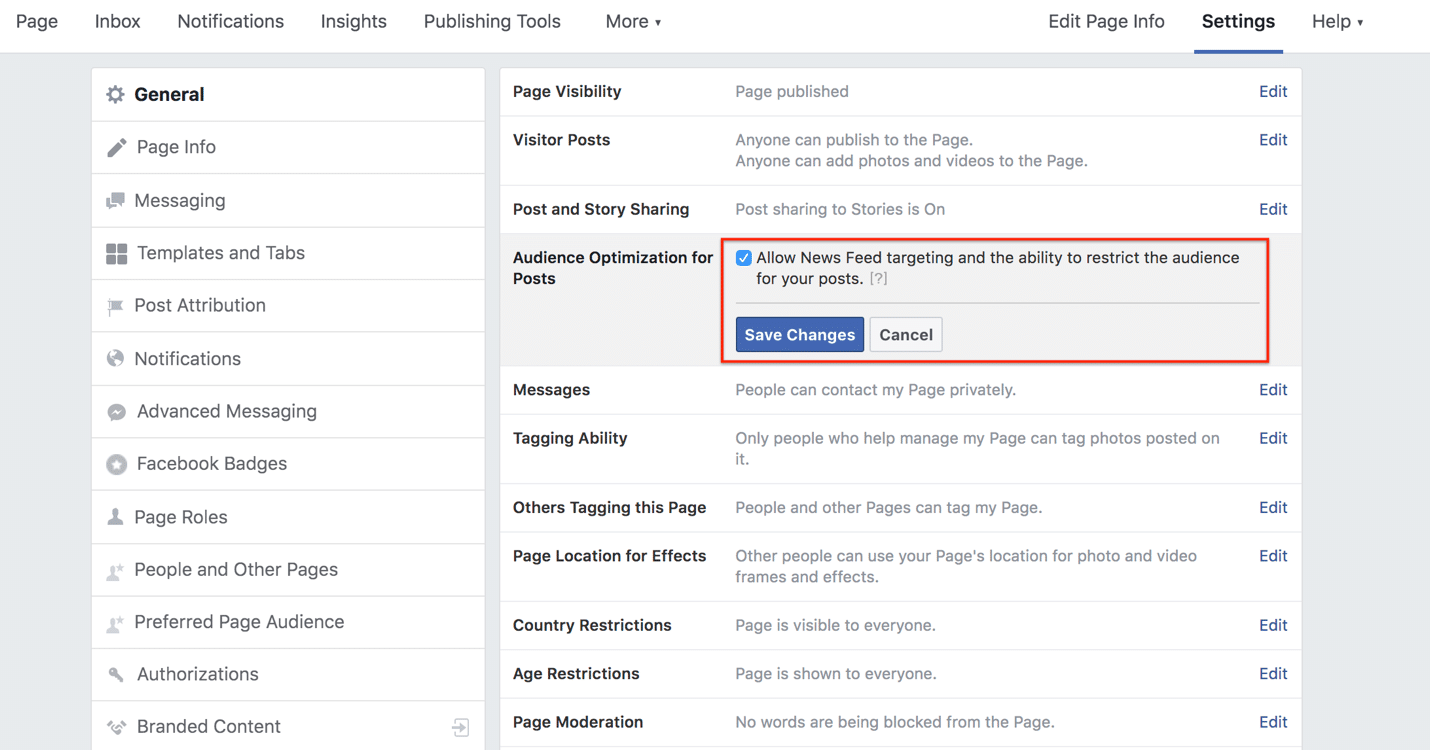Open the Publishing Tools tab
1430x750 pixels.
(492, 22)
